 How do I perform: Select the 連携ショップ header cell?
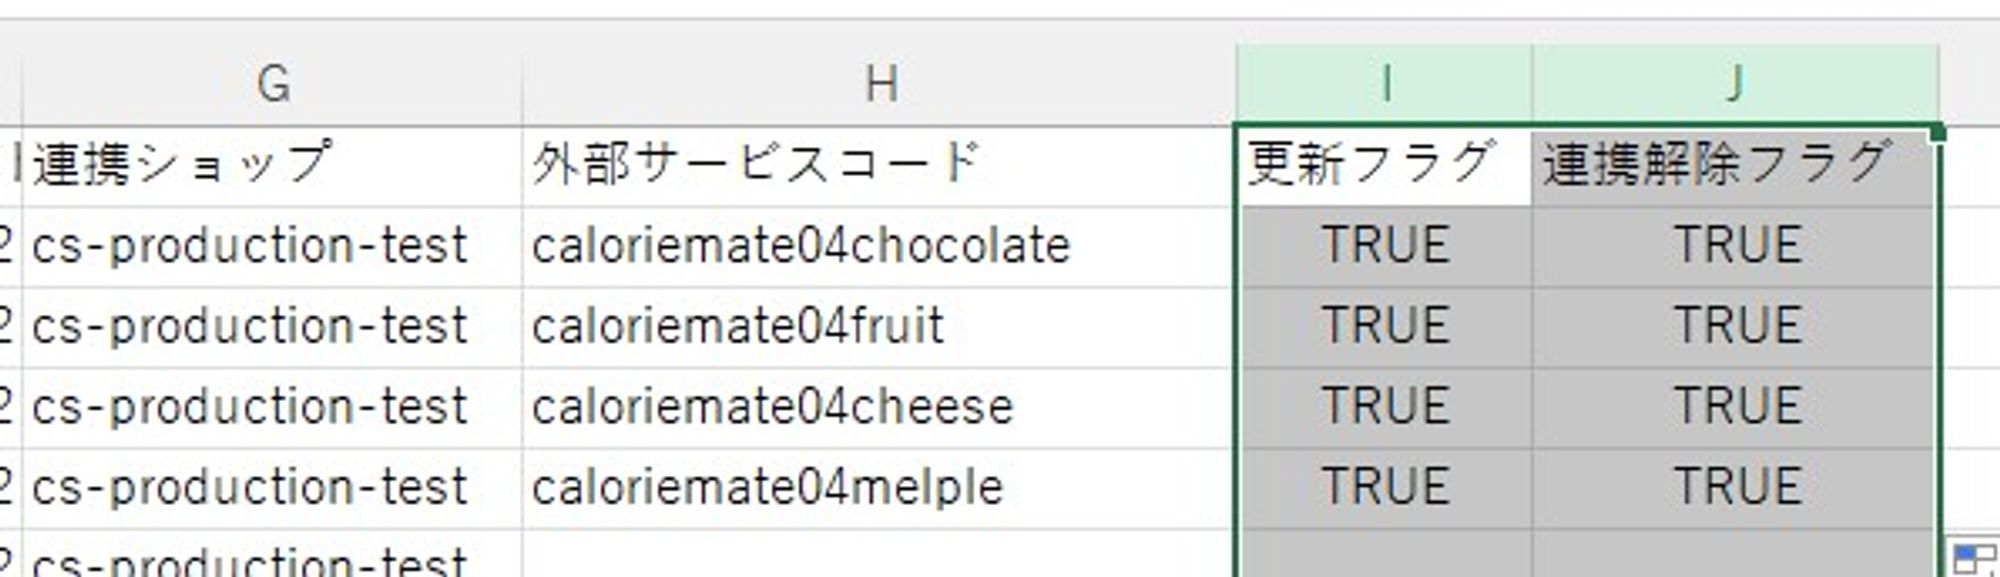(x=272, y=165)
